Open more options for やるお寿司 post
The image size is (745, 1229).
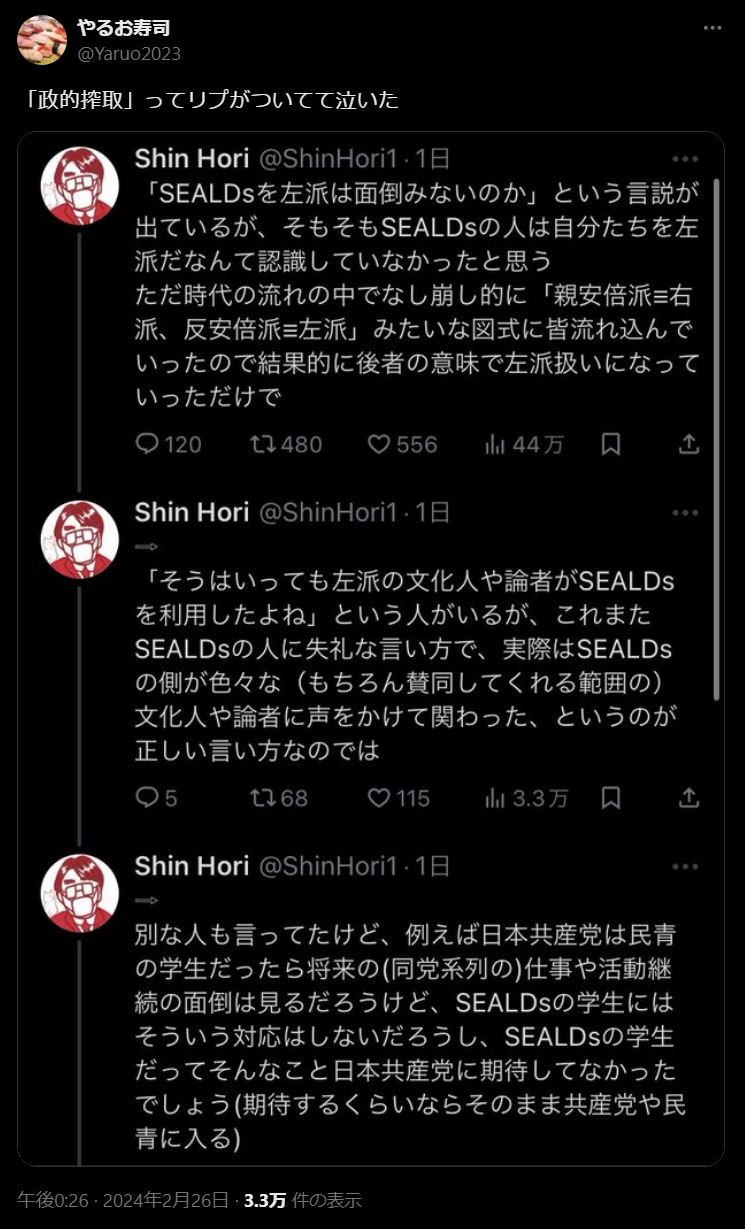click(x=712, y=28)
